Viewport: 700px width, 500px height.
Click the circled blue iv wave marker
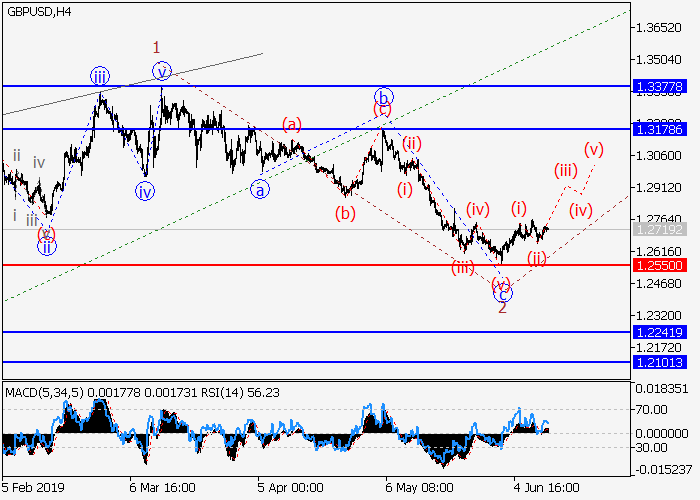pyautogui.click(x=146, y=192)
